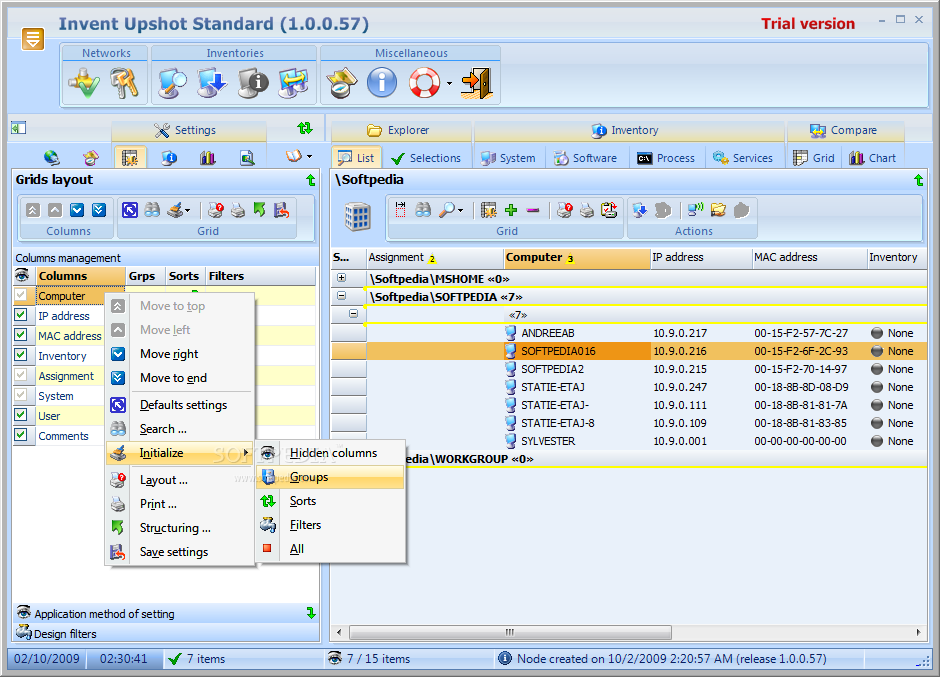Image resolution: width=940 pixels, height=677 pixels.
Task: Click the monitor info Inventories icon
Action: click(253, 83)
